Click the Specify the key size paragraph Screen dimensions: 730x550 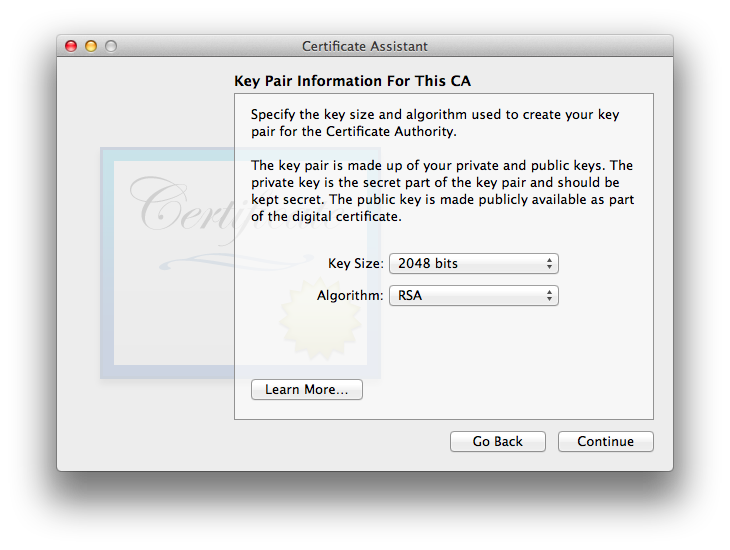(x=434, y=123)
